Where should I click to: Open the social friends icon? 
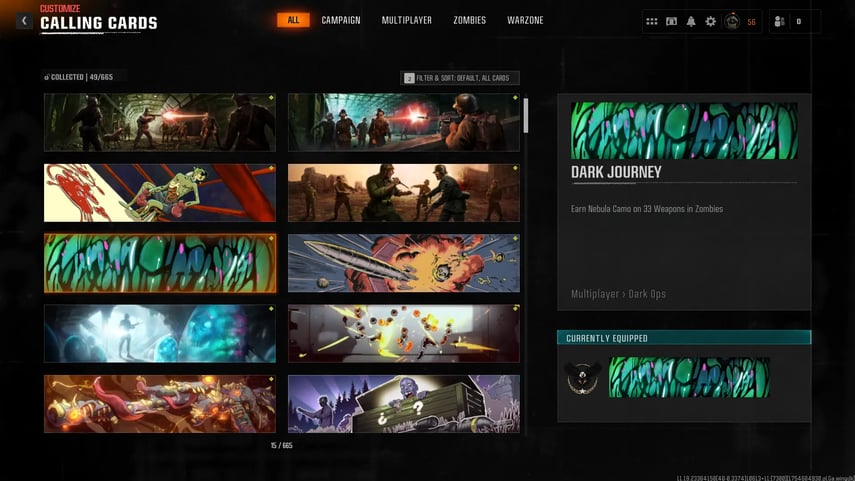click(779, 21)
